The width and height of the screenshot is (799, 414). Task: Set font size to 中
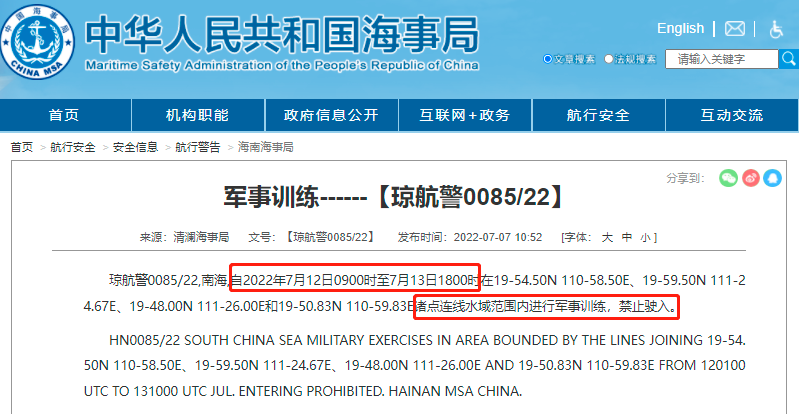[x=627, y=238]
